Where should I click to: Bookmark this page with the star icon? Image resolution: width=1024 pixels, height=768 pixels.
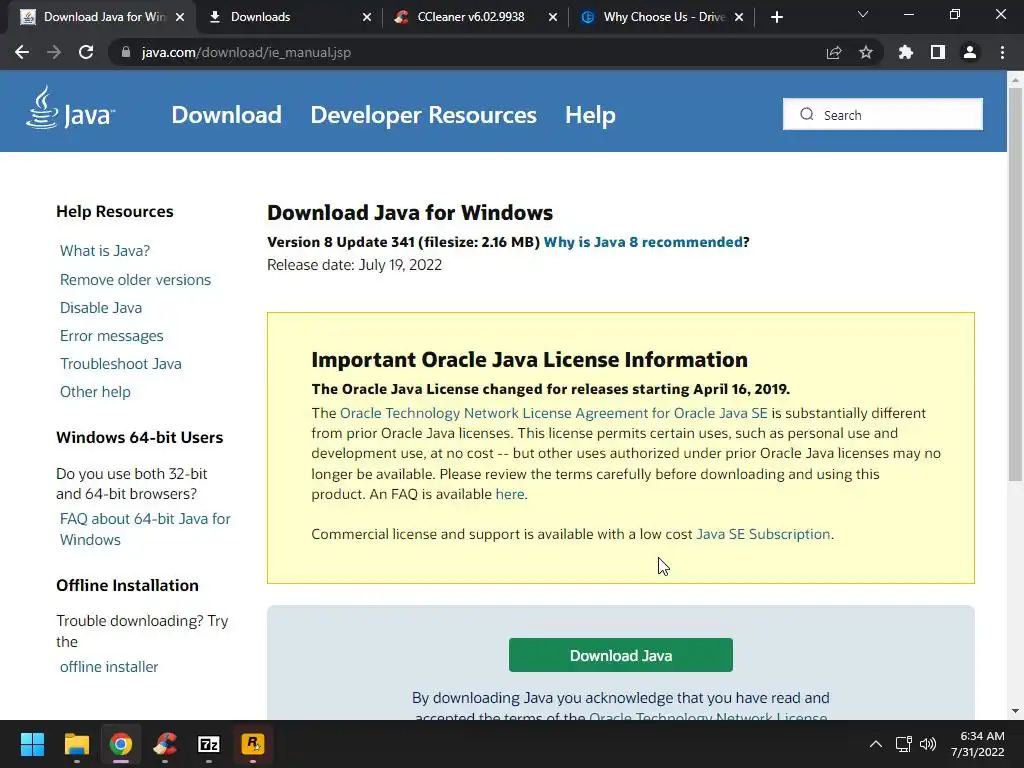coord(866,52)
